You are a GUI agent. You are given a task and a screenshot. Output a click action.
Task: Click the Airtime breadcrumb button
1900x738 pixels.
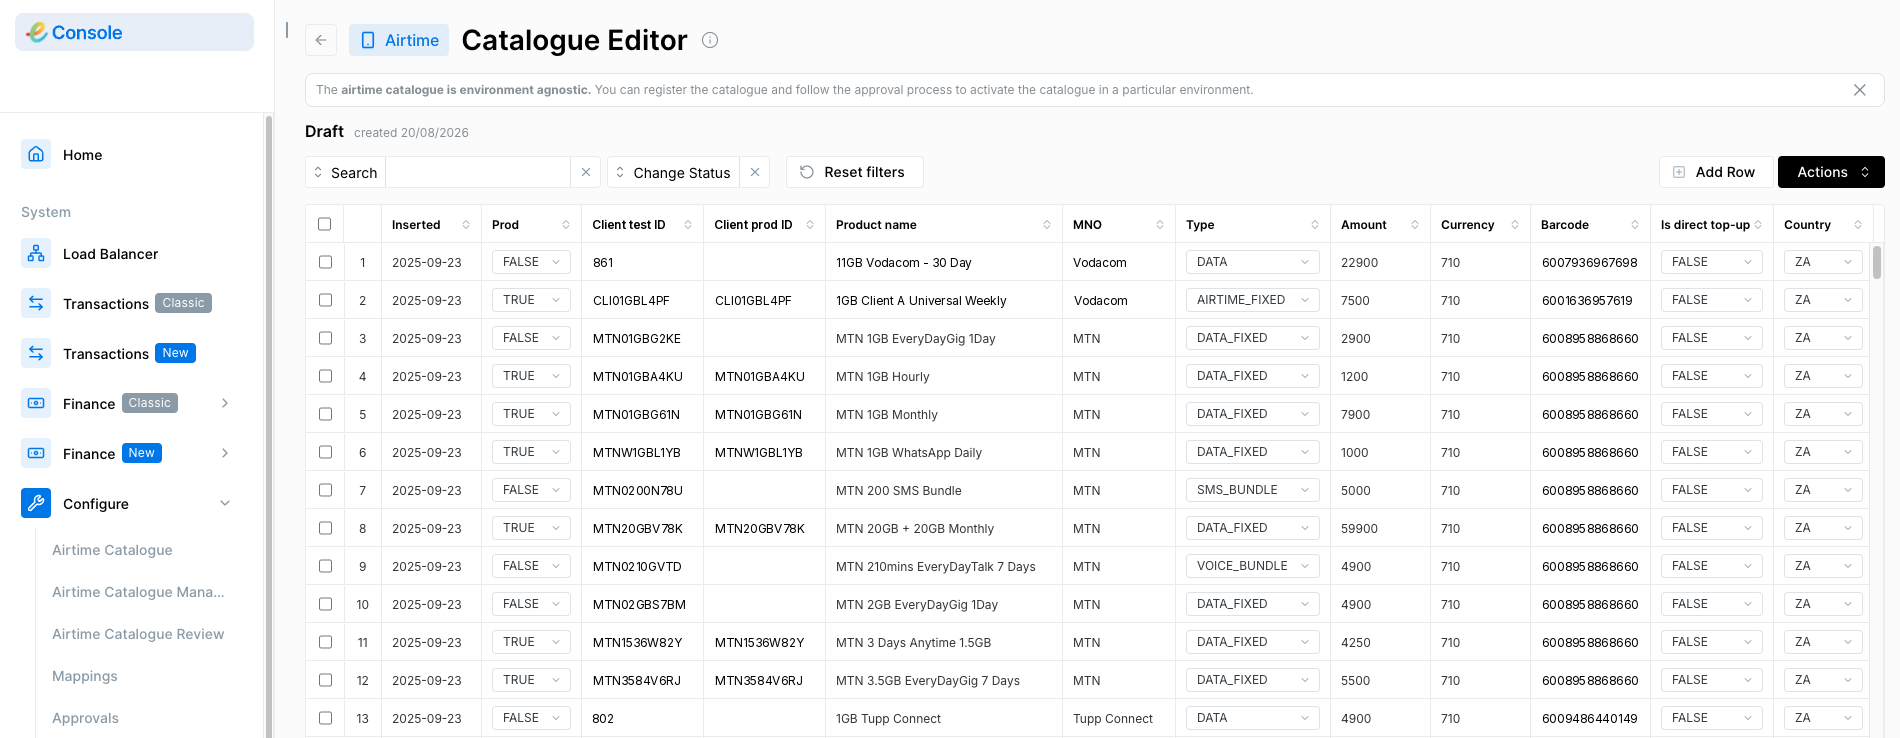399,40
